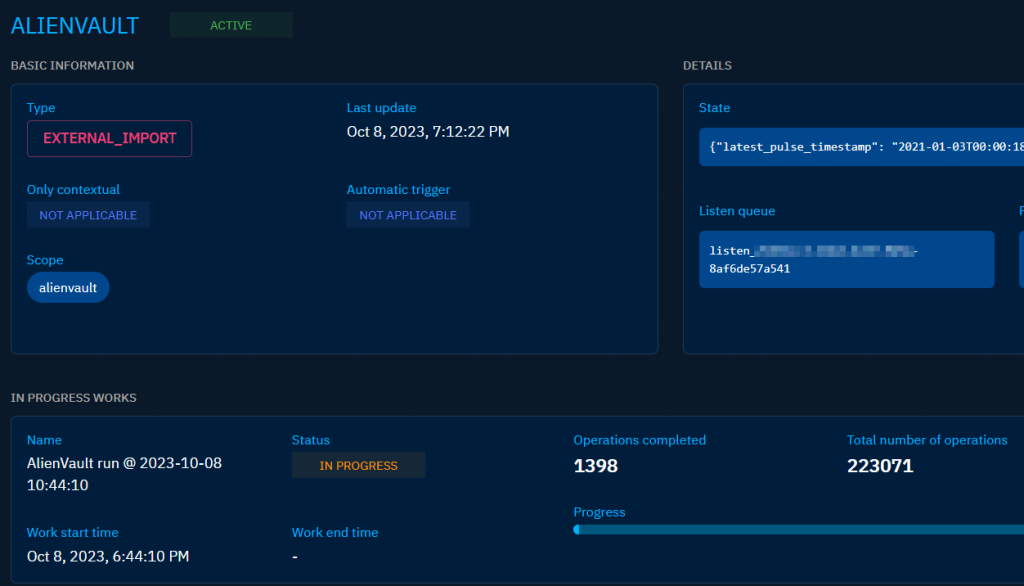1024x586 pixels.
Task: Click the alienvault scope chip
Action: (68, 287)
